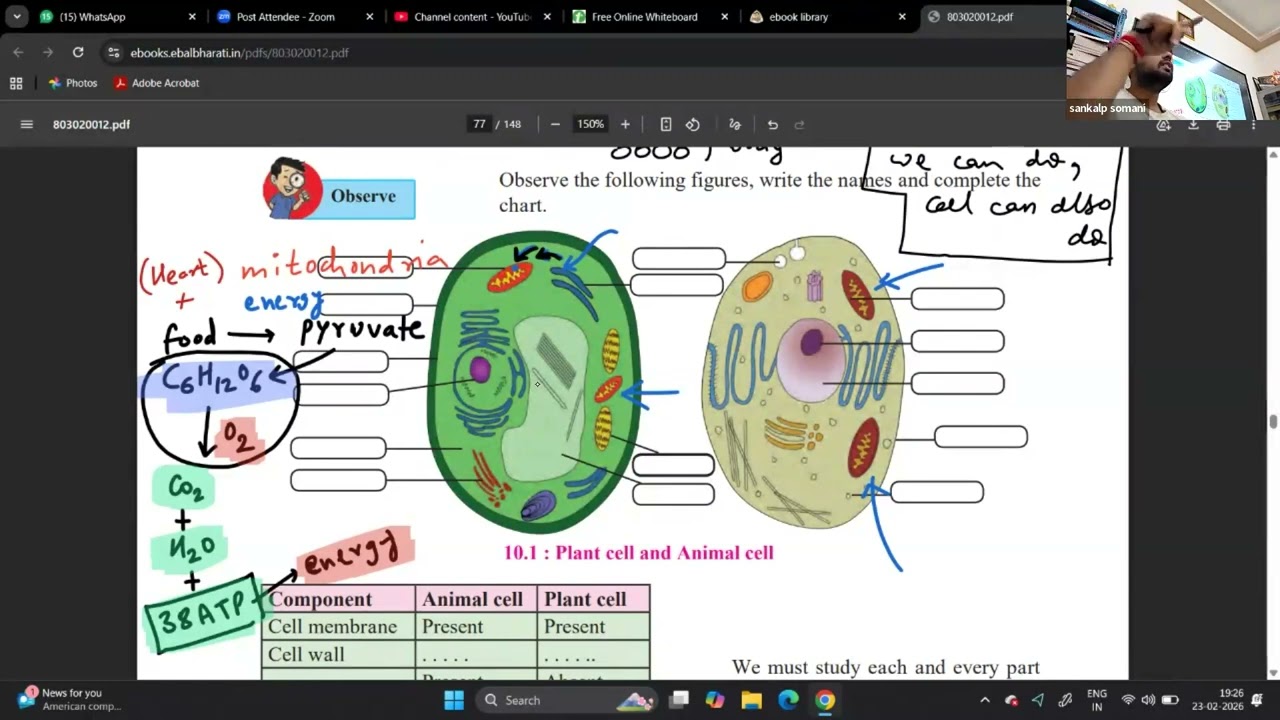Viewport: 1280px width, 720px height.
Task: Close the Post Attendee - Zoom tab
Action: [369, 17]
